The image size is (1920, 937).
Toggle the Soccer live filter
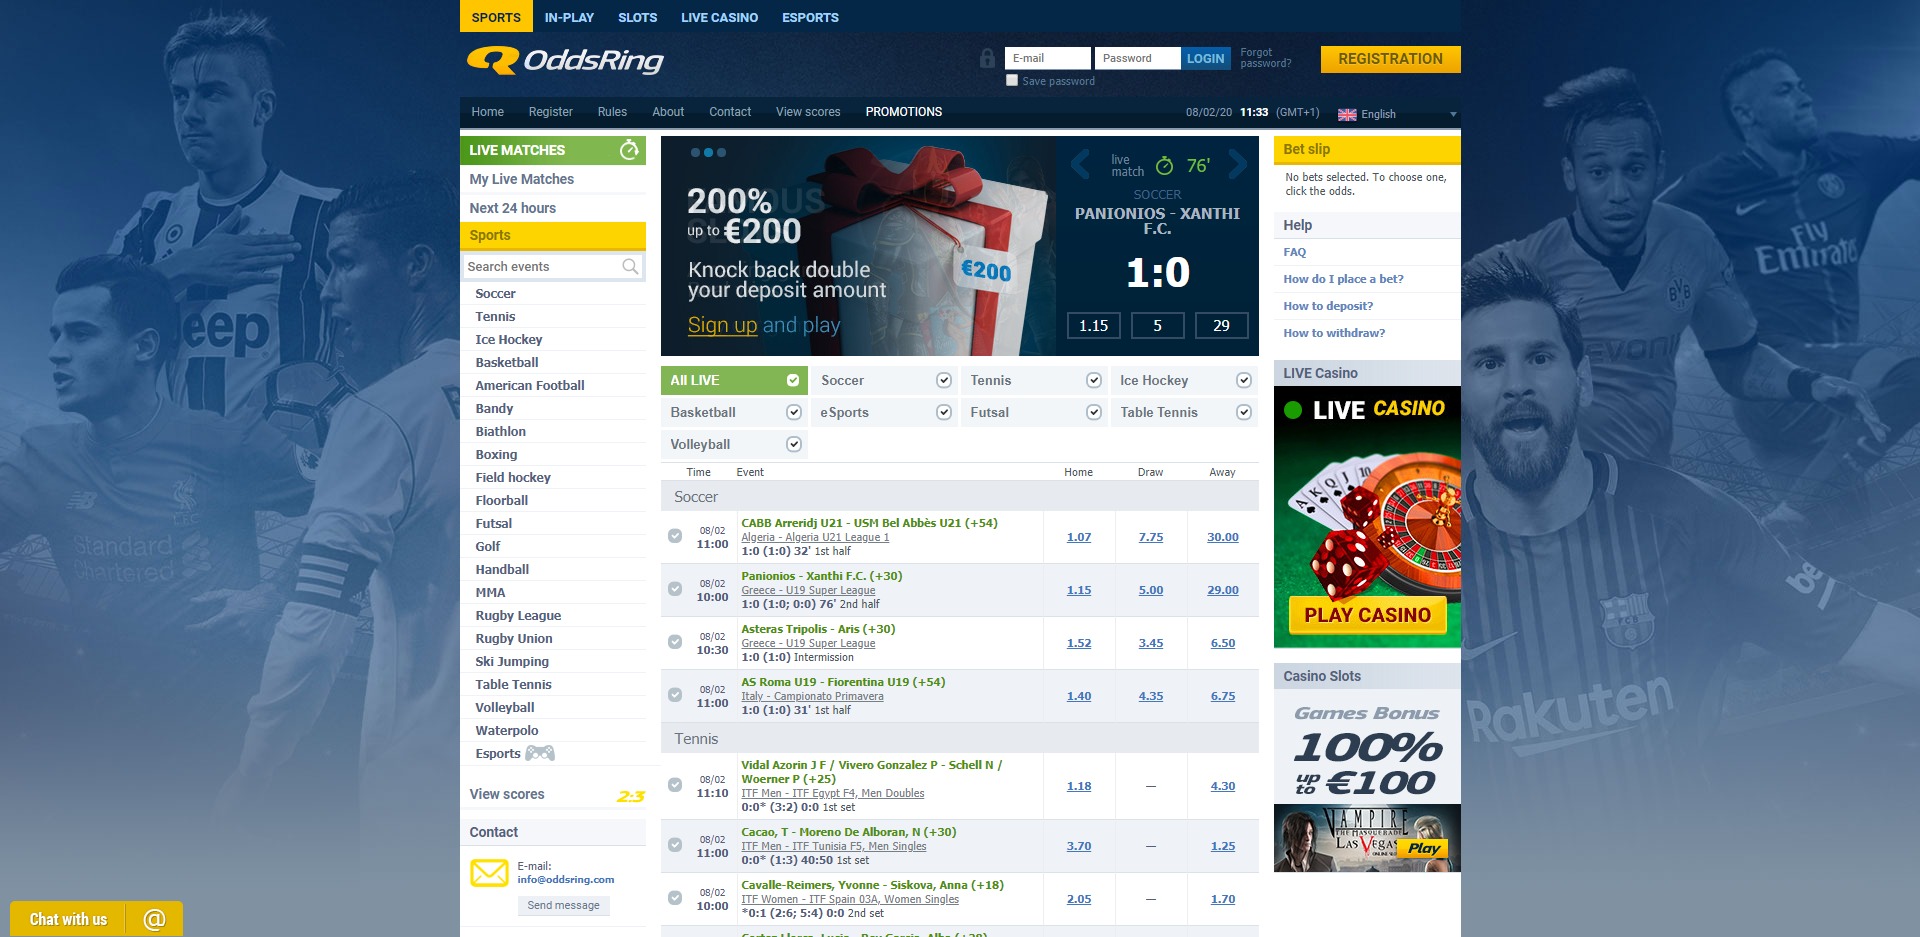tap(943, 380)
